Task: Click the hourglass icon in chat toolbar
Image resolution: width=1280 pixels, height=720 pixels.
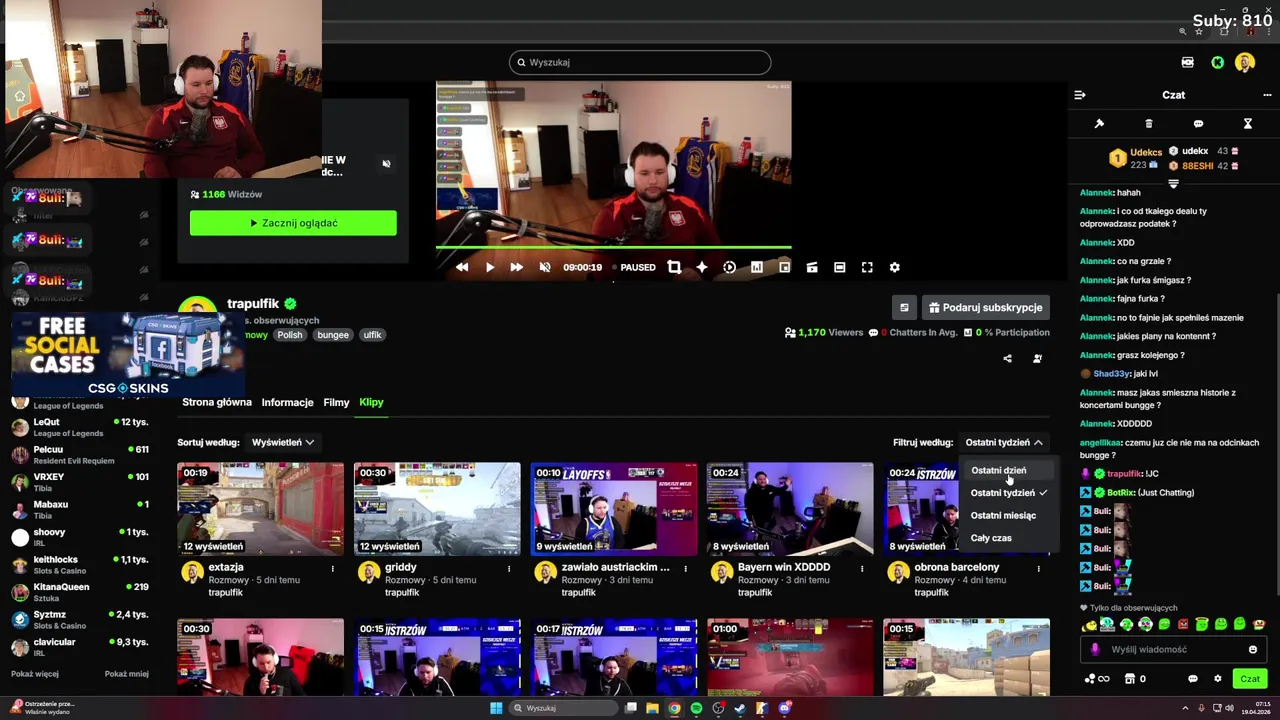Action: 1248,124
